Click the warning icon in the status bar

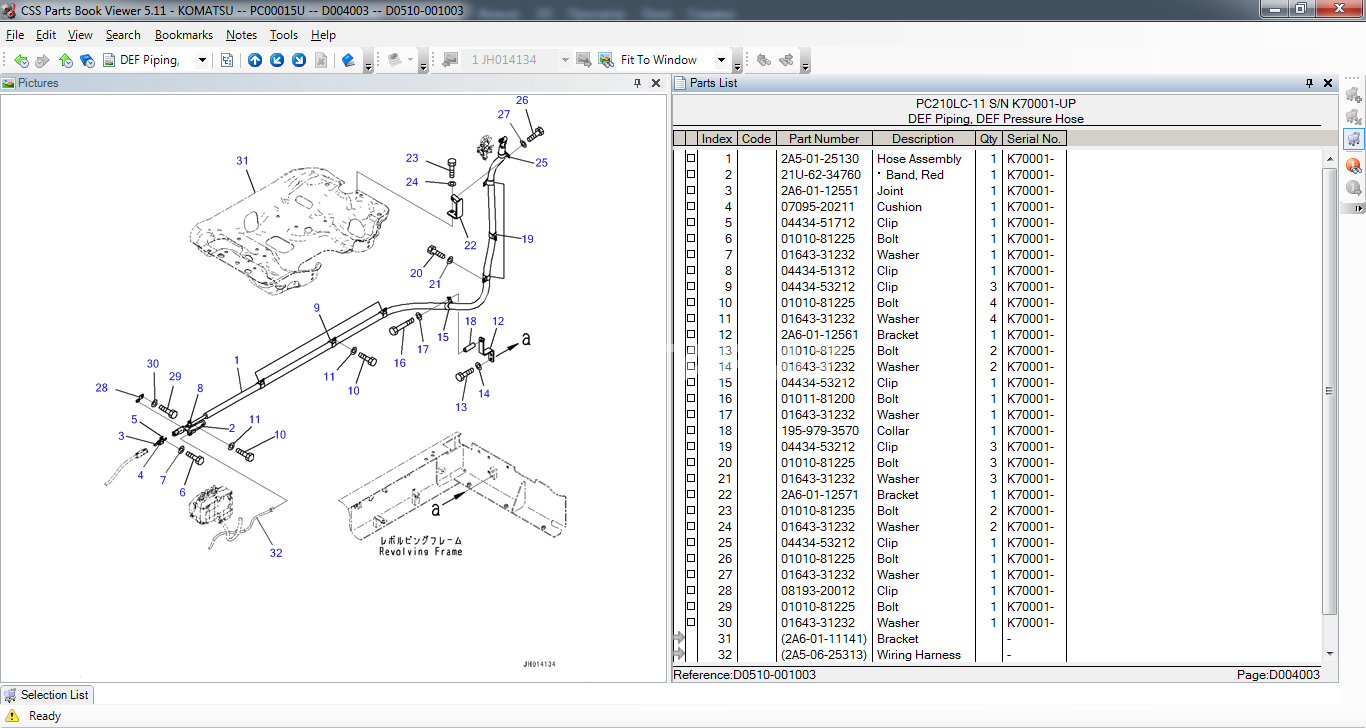click(x=12, y=716)
